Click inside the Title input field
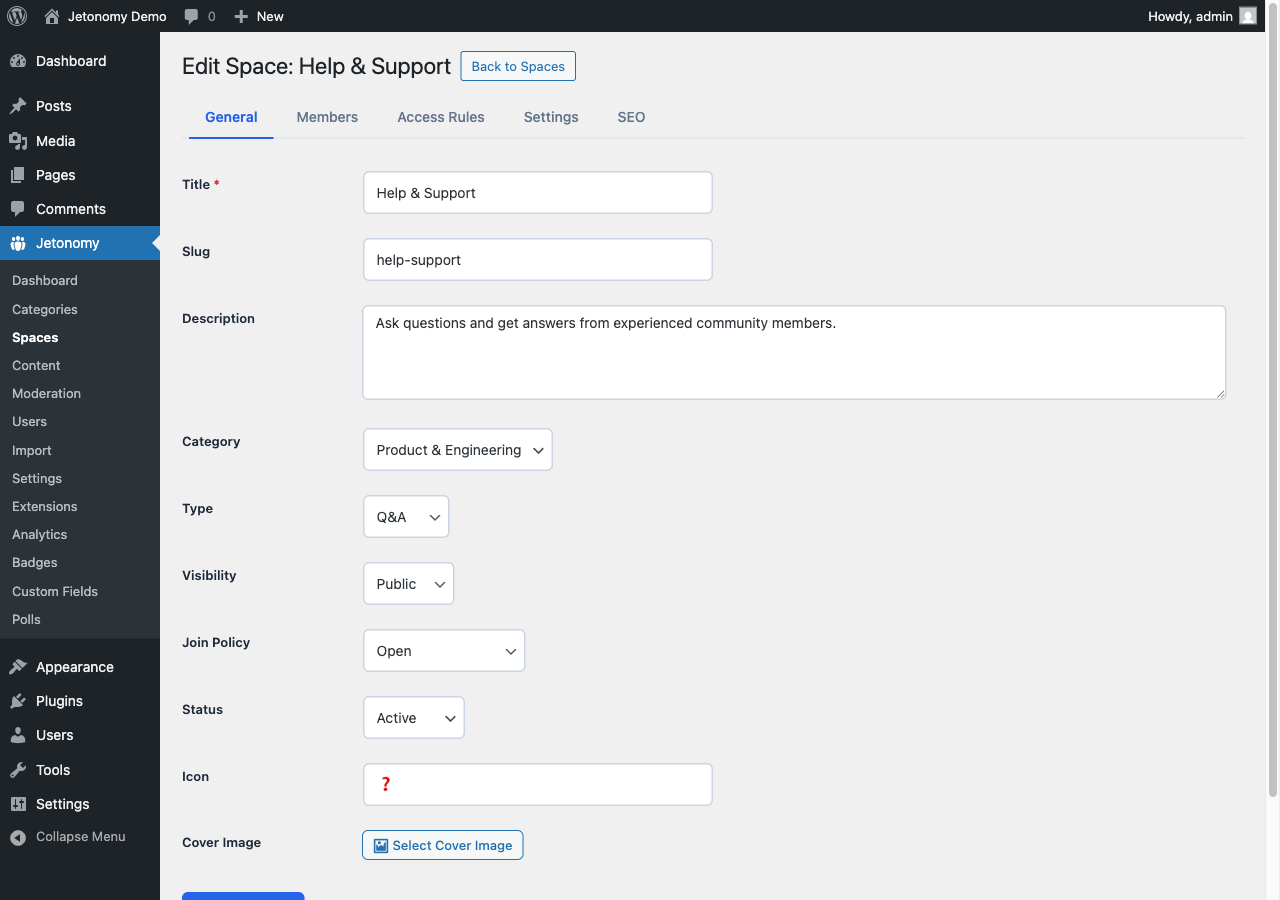Screen dimensions: 1280x900 (537, 192)
